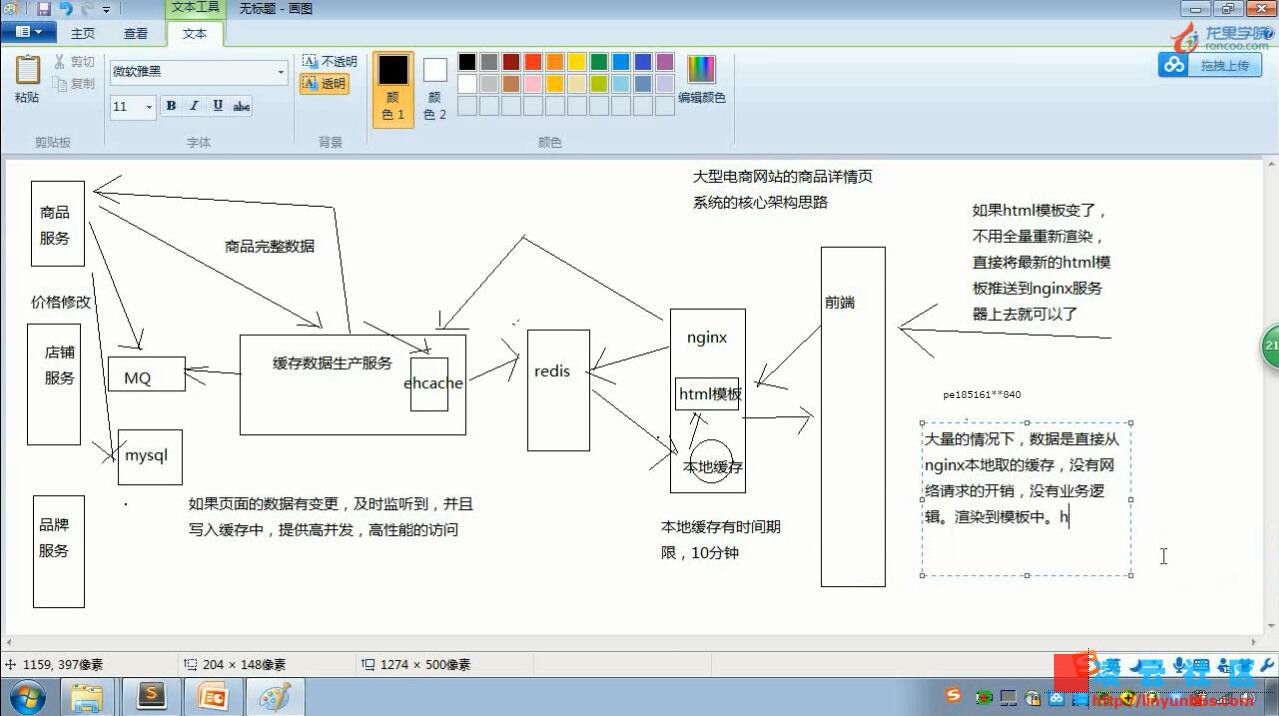Toggle bold text formatting

[171, 106]
